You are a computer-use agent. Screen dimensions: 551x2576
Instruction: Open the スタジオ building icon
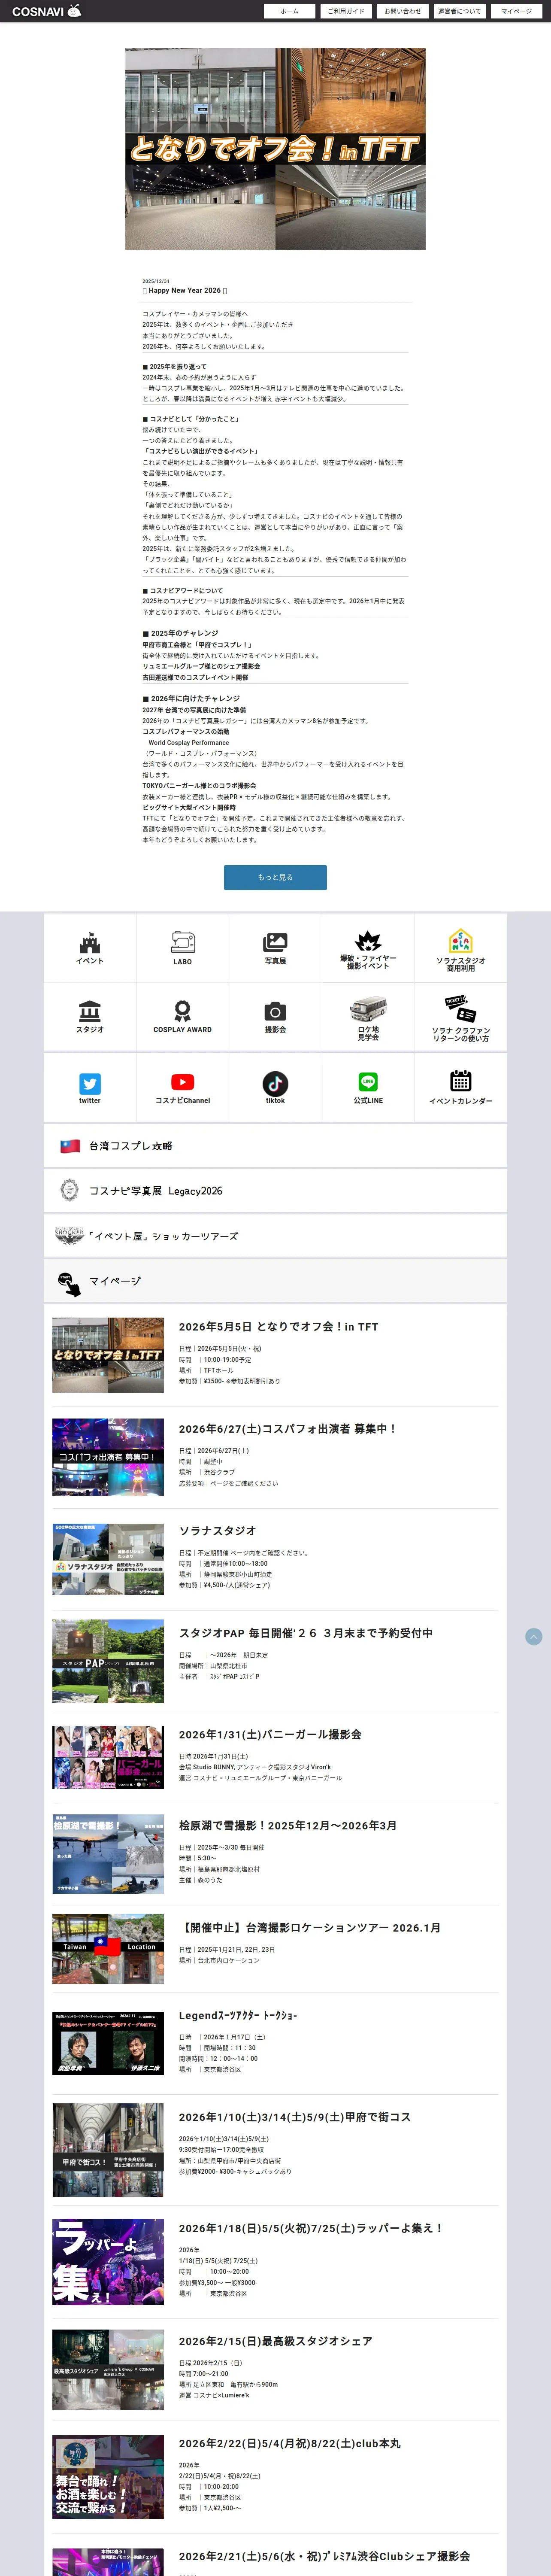tap(90, 1011)
